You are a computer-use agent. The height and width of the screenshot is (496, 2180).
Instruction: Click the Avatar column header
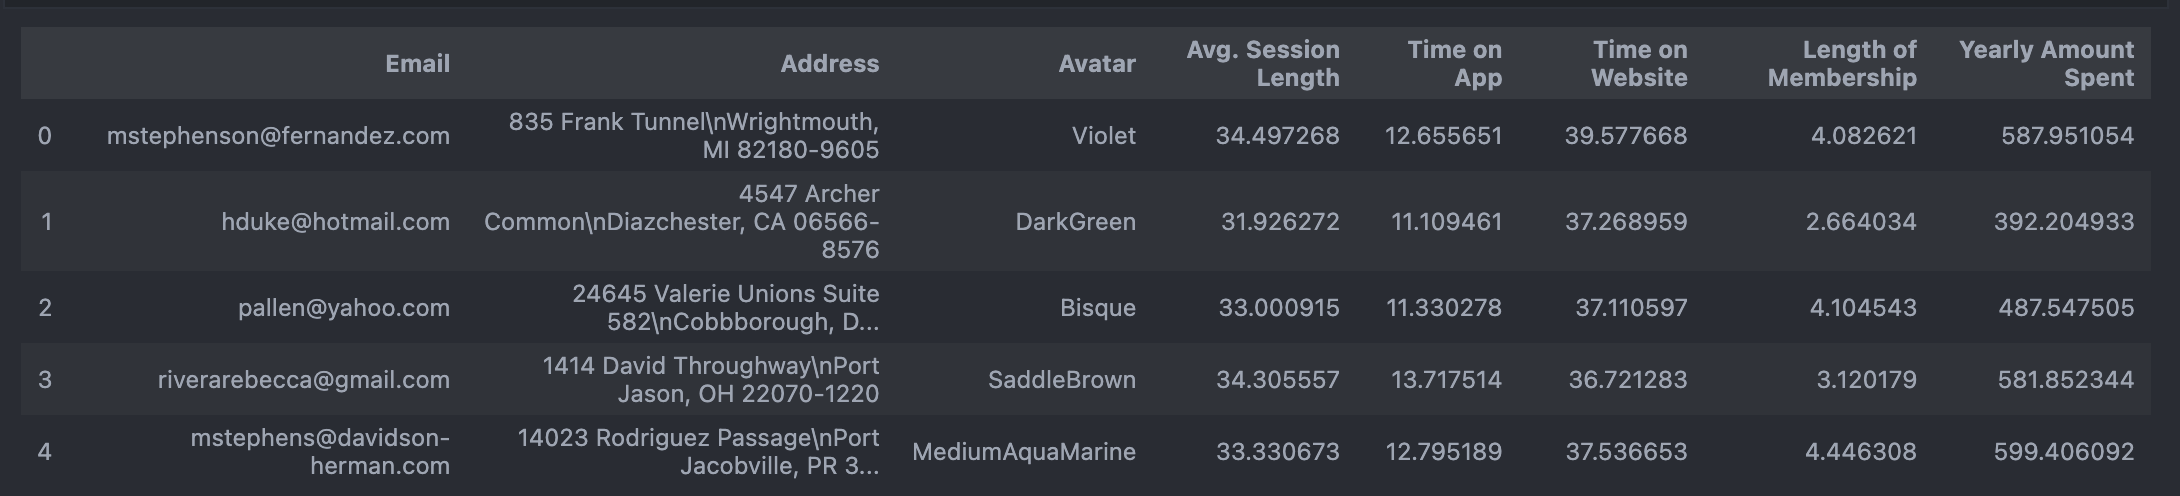(1097, 64)
